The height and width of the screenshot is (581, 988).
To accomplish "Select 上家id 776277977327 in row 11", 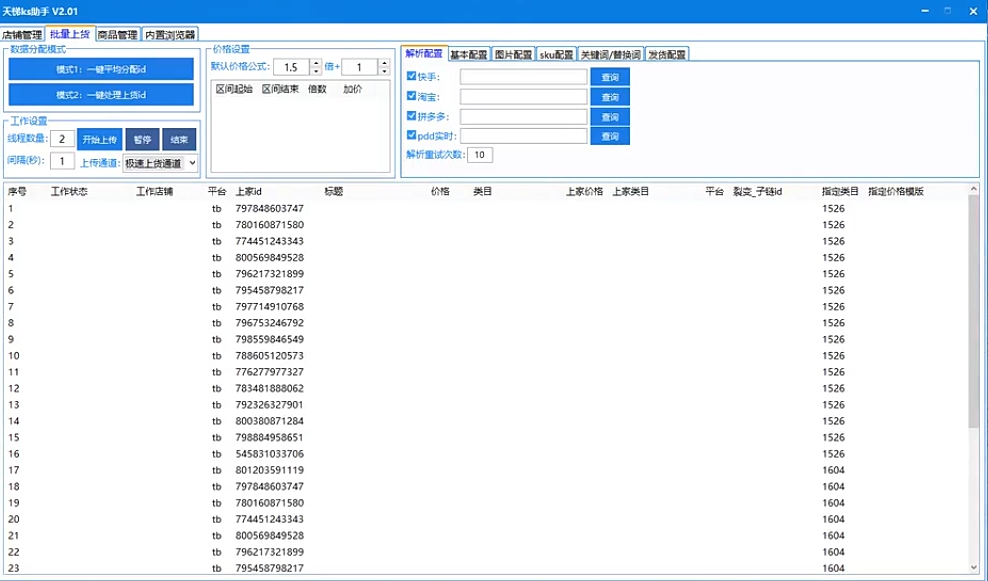I will coord(270,372).
